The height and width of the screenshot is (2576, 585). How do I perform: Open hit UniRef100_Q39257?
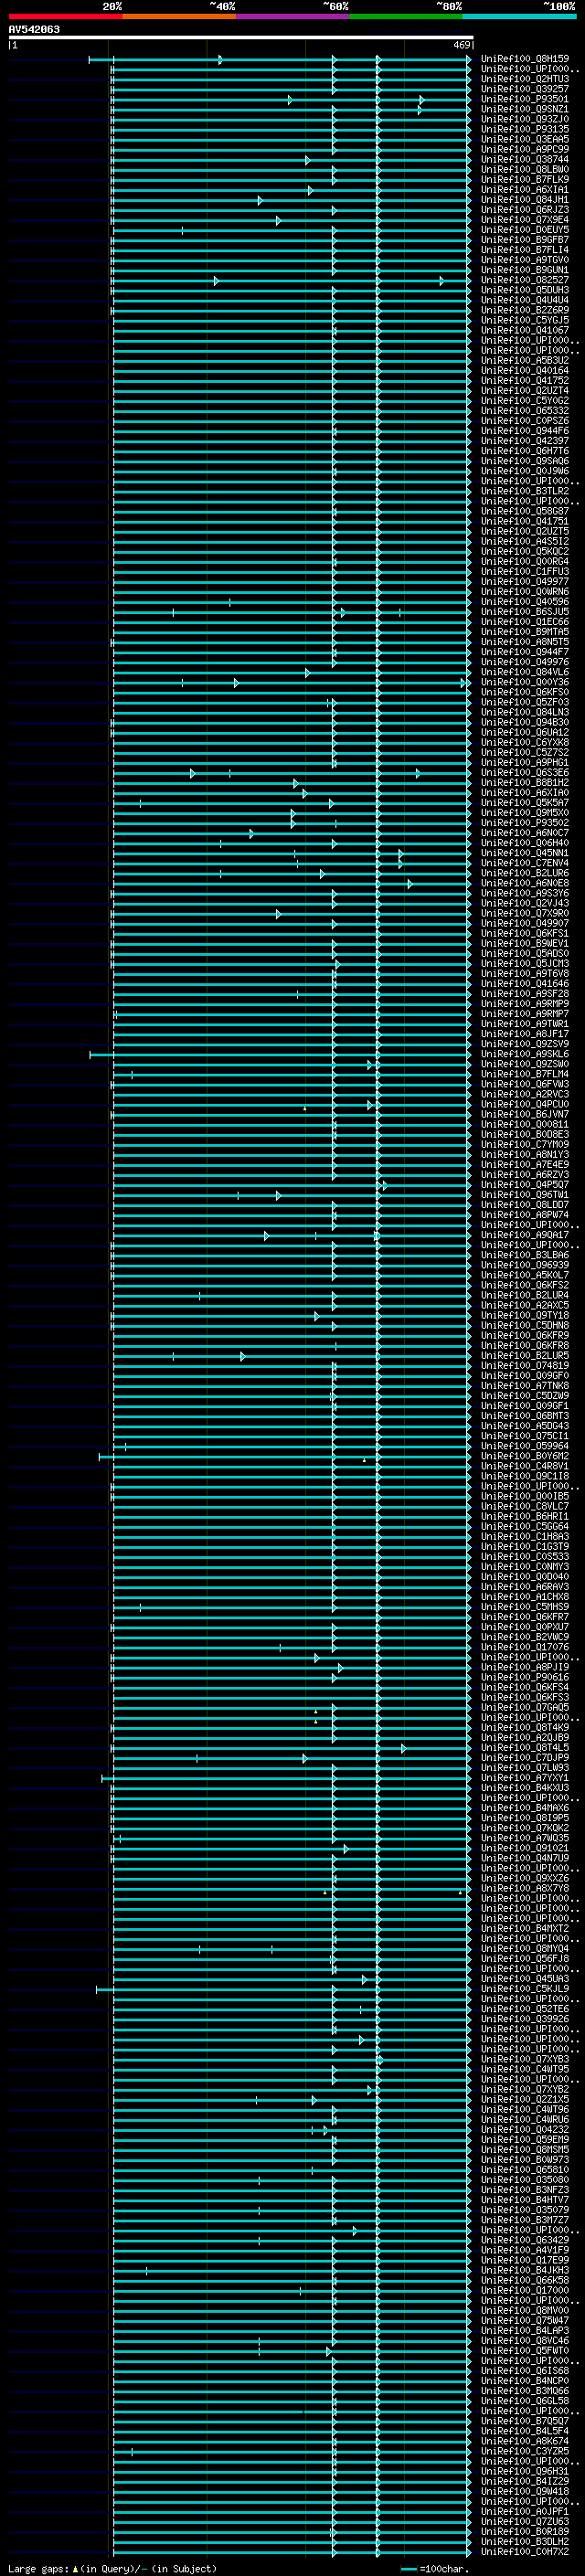pyautogui.click(x=525, y=89)
